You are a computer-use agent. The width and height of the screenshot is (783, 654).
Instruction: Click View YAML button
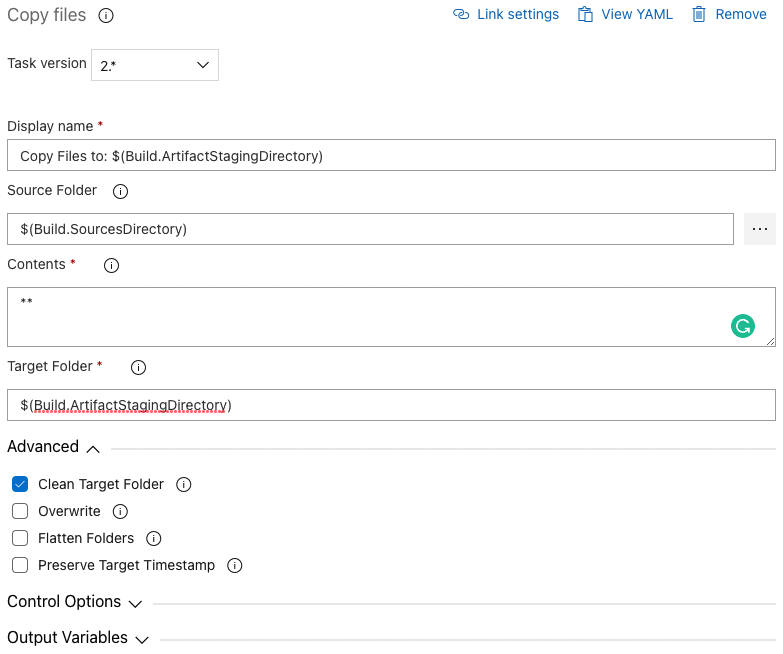pos(625,15)
